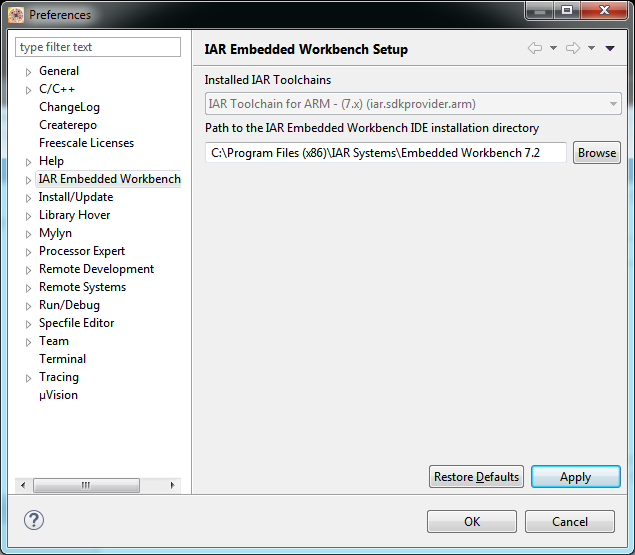
Task: Open Processor Expert preferences
Action: [82, 251]
